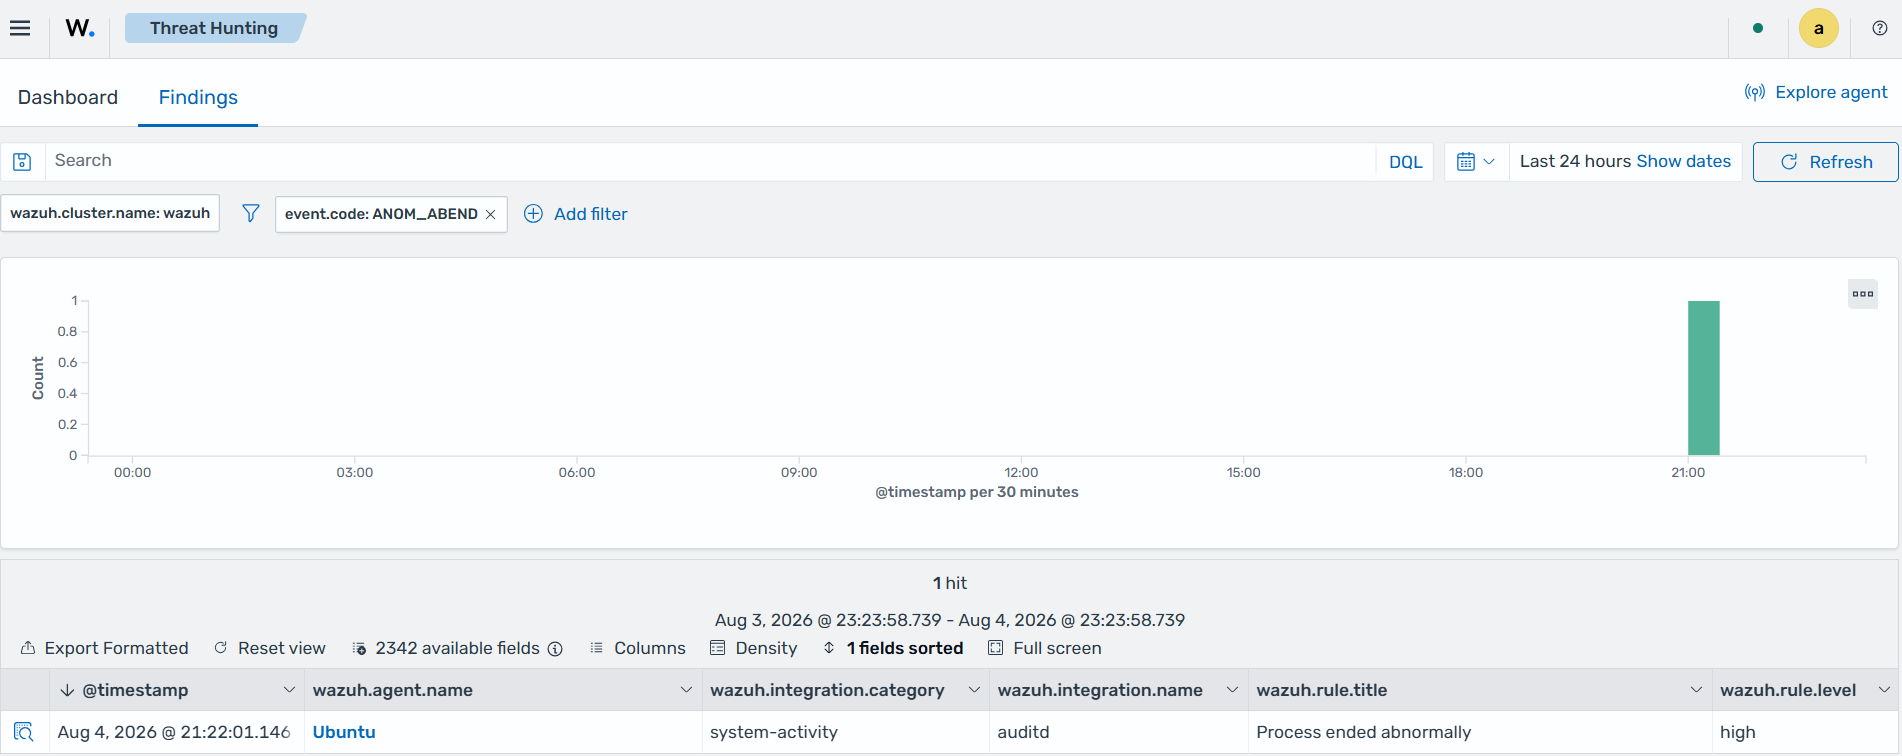1902x756 pixels.
Task: Remove the event.code ANOM_ABEND filter
Action: click(x=491, y=214)
